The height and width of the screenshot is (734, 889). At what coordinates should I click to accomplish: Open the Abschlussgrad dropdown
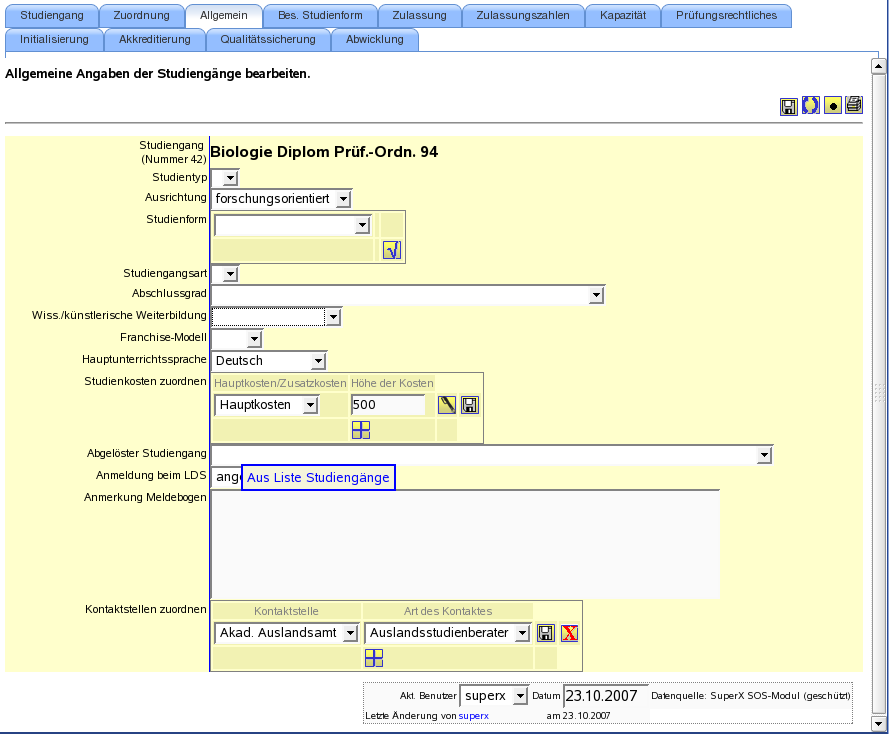pyautogui.click(x=408, y=295)
